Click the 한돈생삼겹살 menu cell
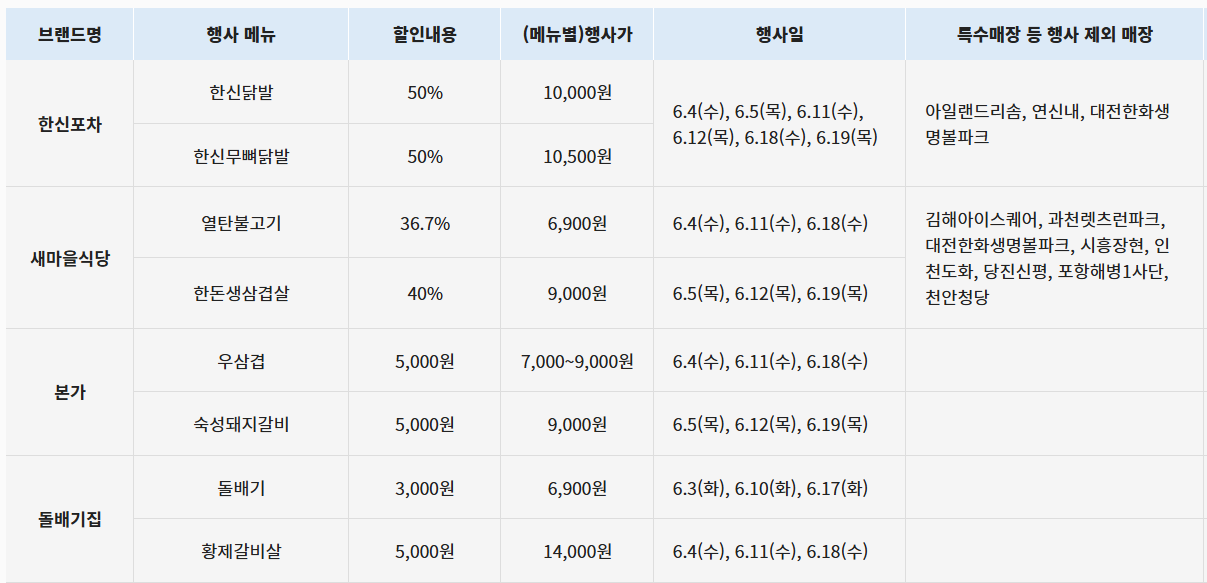Screen dimensions: 1207x583 pos(241,293)
